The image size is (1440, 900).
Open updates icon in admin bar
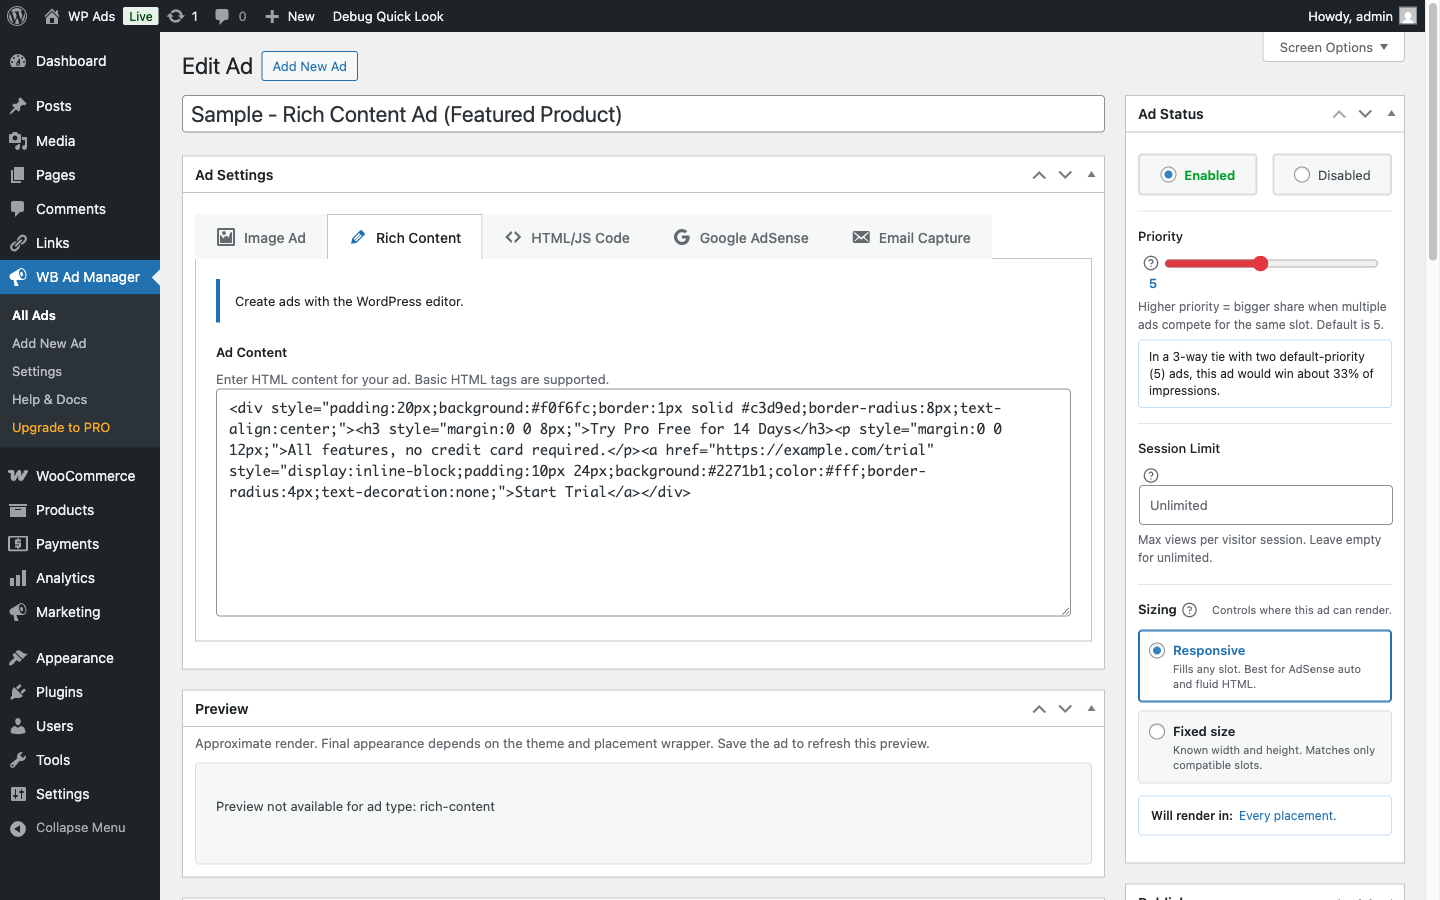[176, 16]
